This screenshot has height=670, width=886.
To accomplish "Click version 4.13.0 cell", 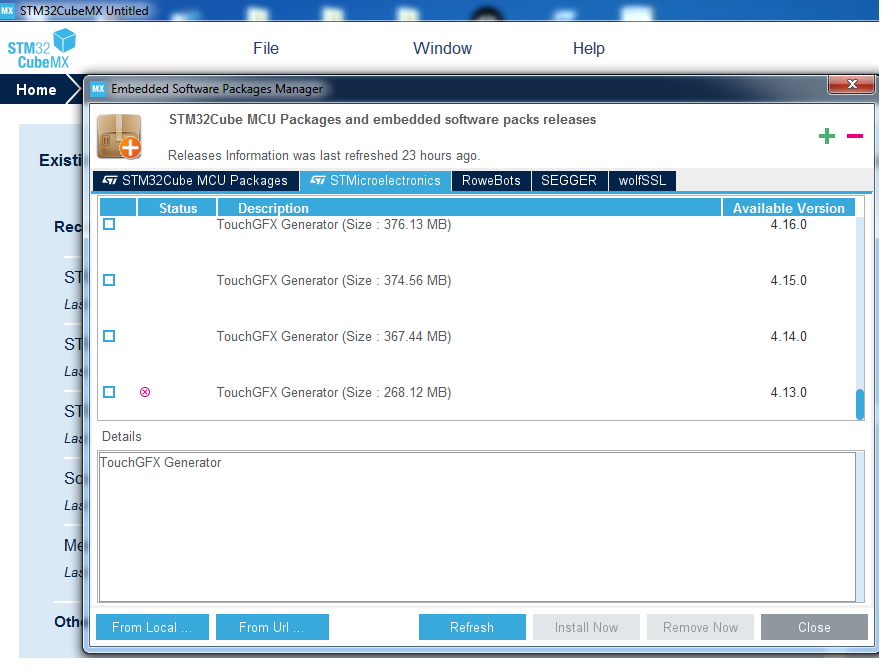I will click(x=788, y=392).
